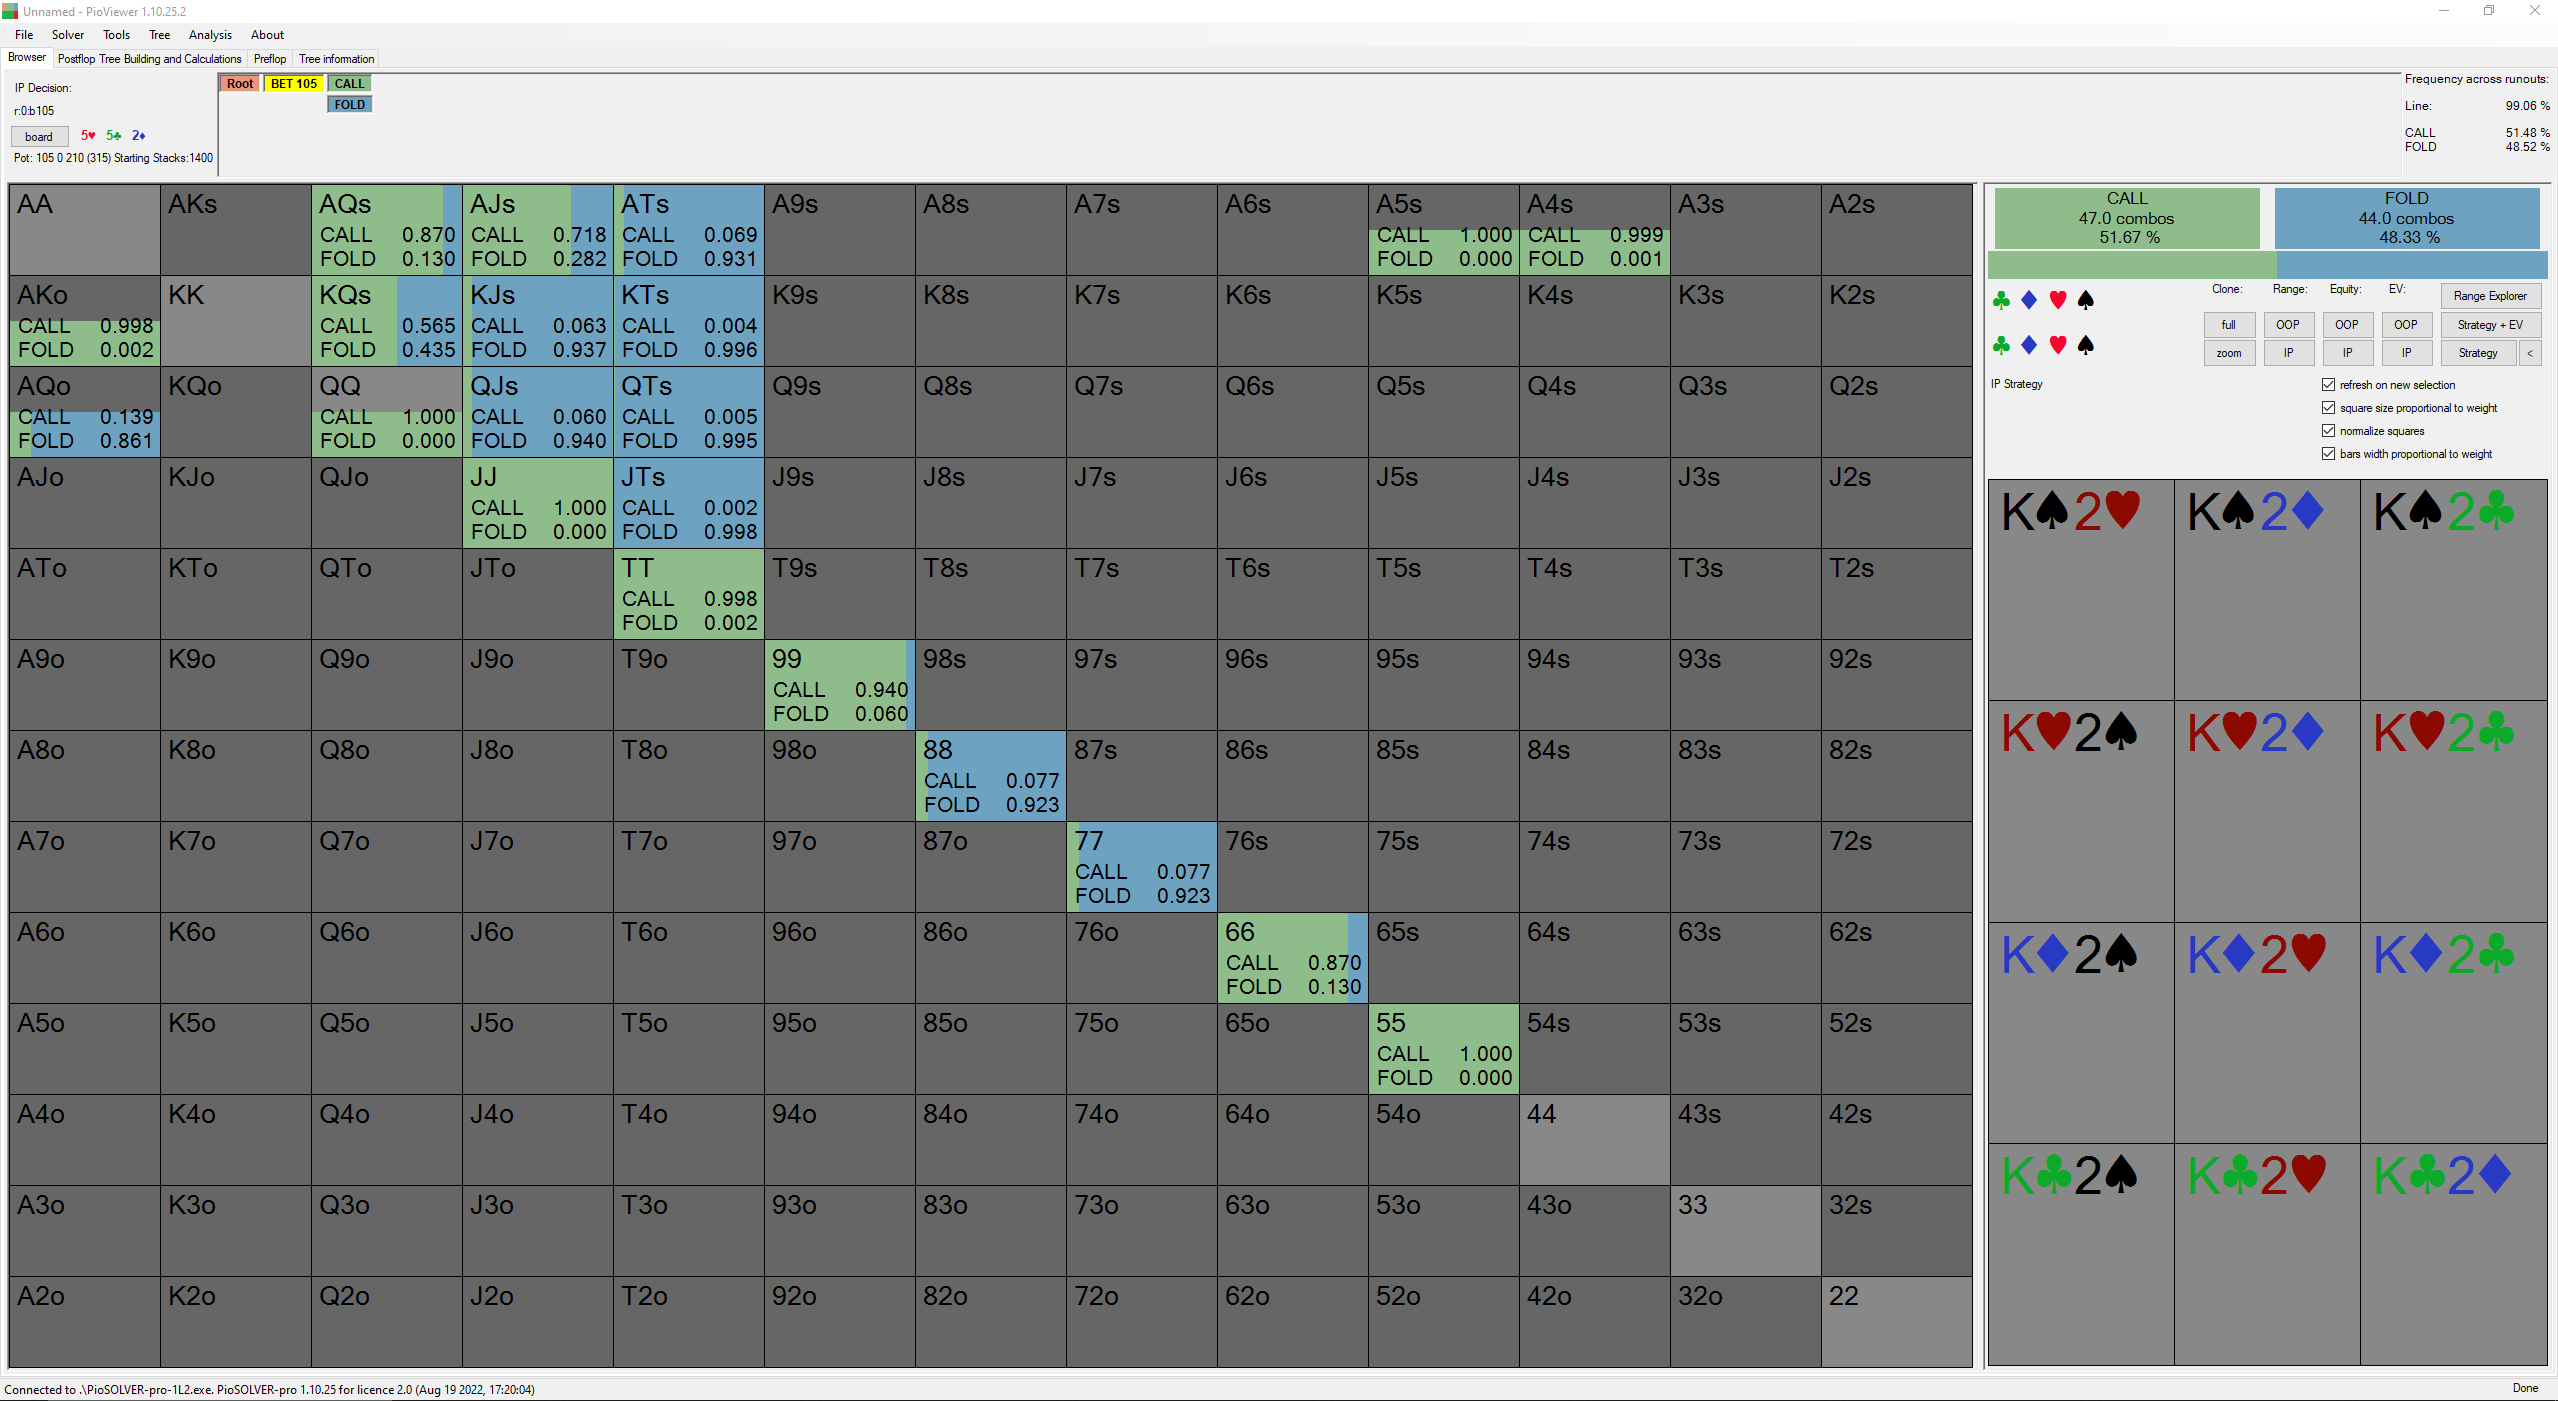Image resolution: width=2558 pixels, height=1401 pixels.
Task: Click the red heart suit in bottom row
Action: click(2057, 345)
